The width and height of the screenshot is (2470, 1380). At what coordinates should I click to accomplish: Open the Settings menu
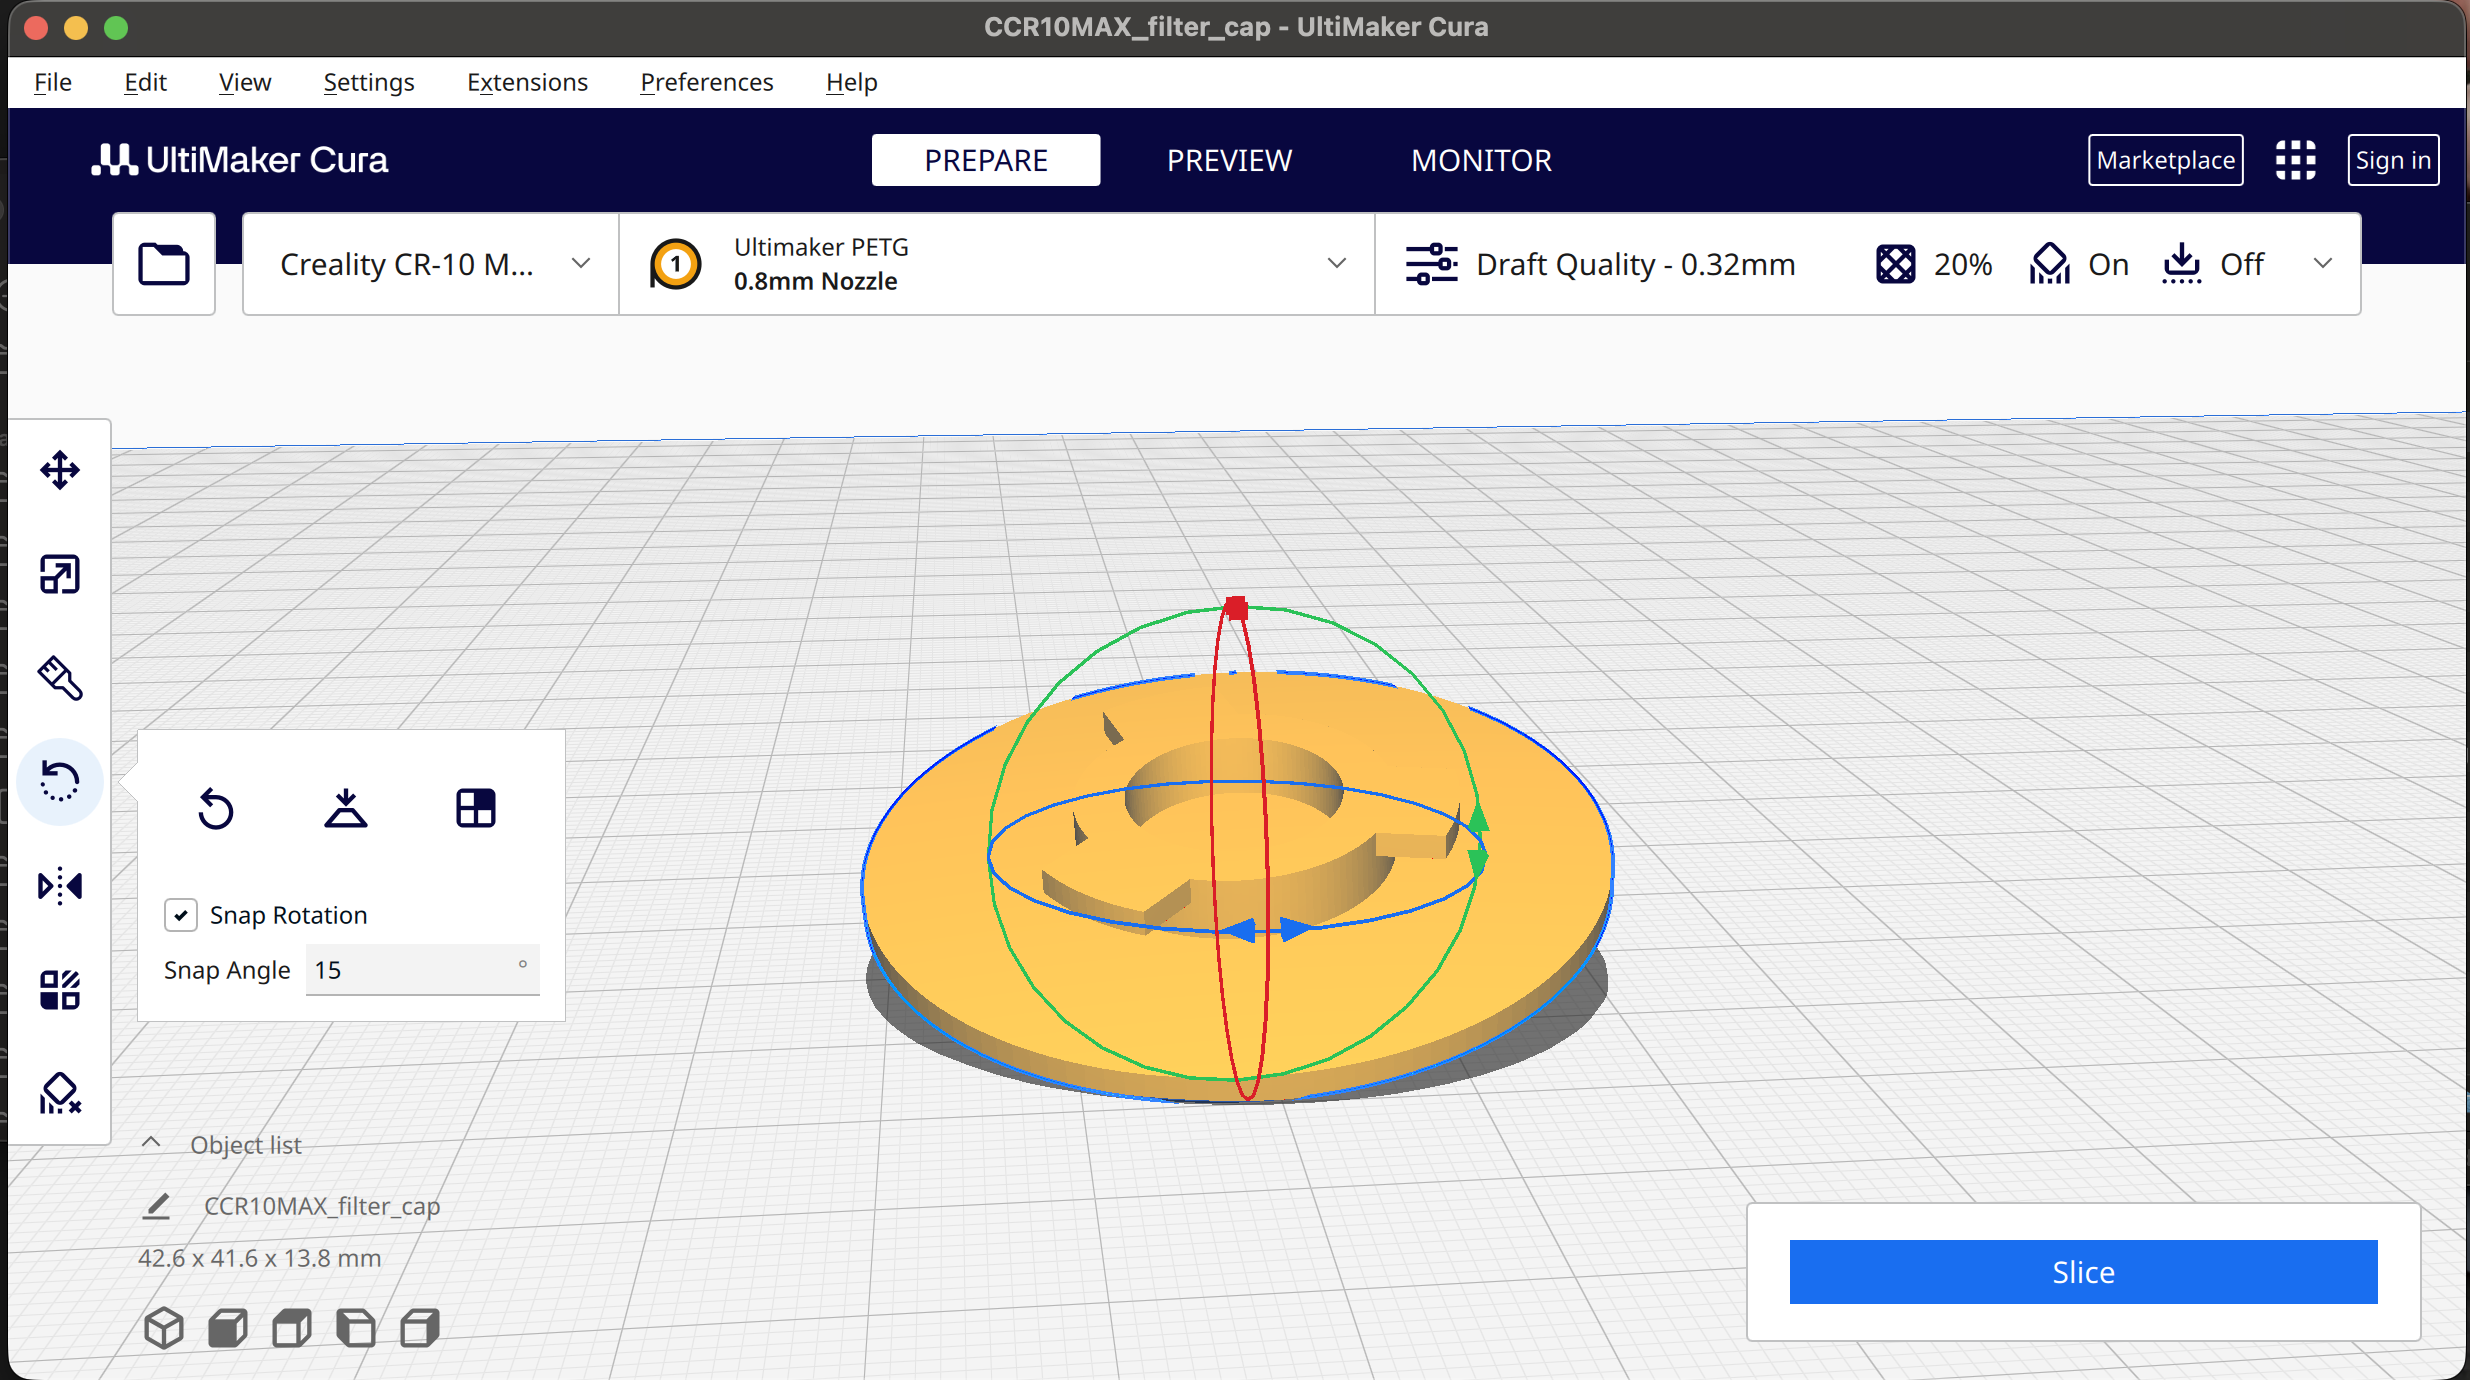coord(369,82)
